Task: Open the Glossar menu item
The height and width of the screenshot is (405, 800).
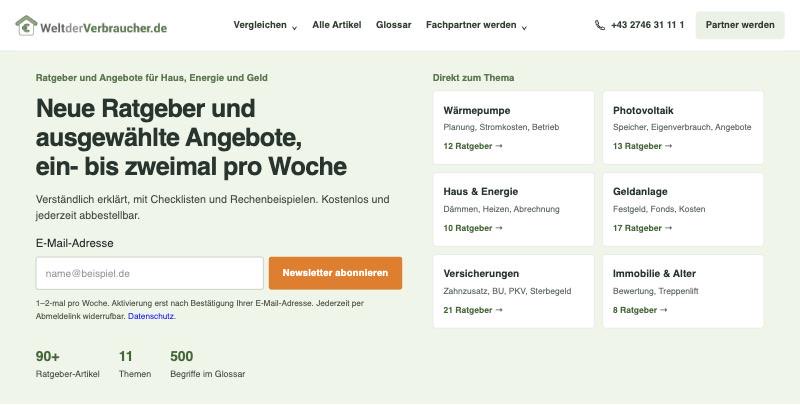Action: pyautogui.click(x=393, y=24)
